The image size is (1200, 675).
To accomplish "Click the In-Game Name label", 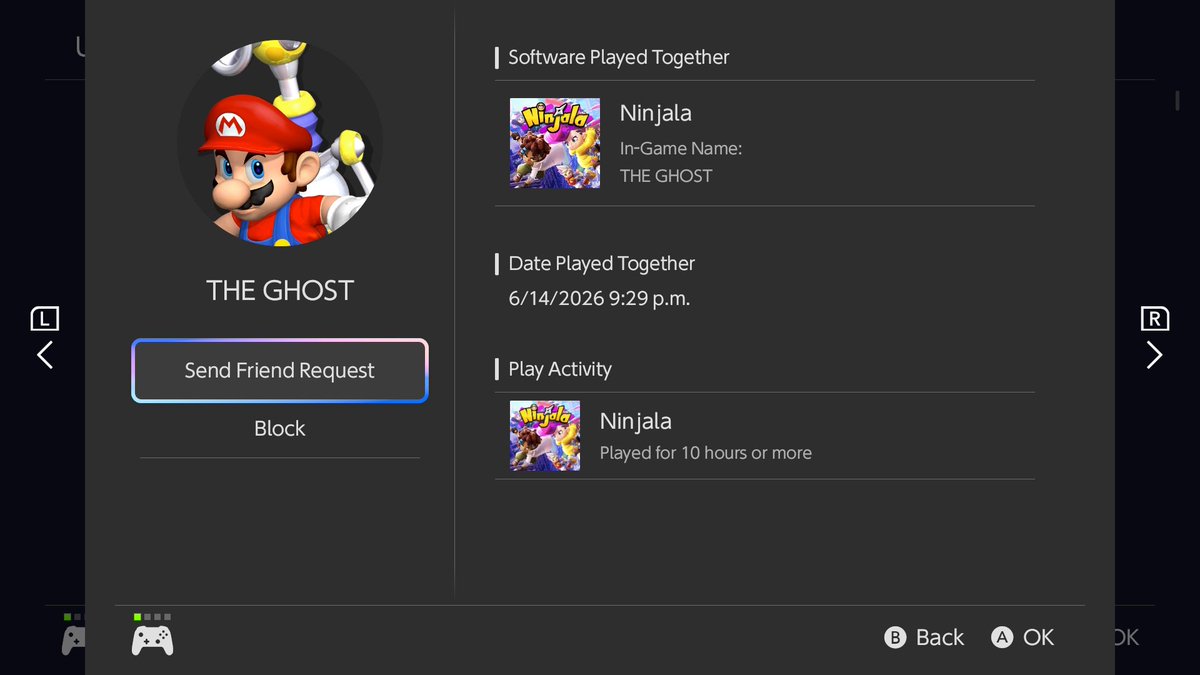I will tap(681, 148).
